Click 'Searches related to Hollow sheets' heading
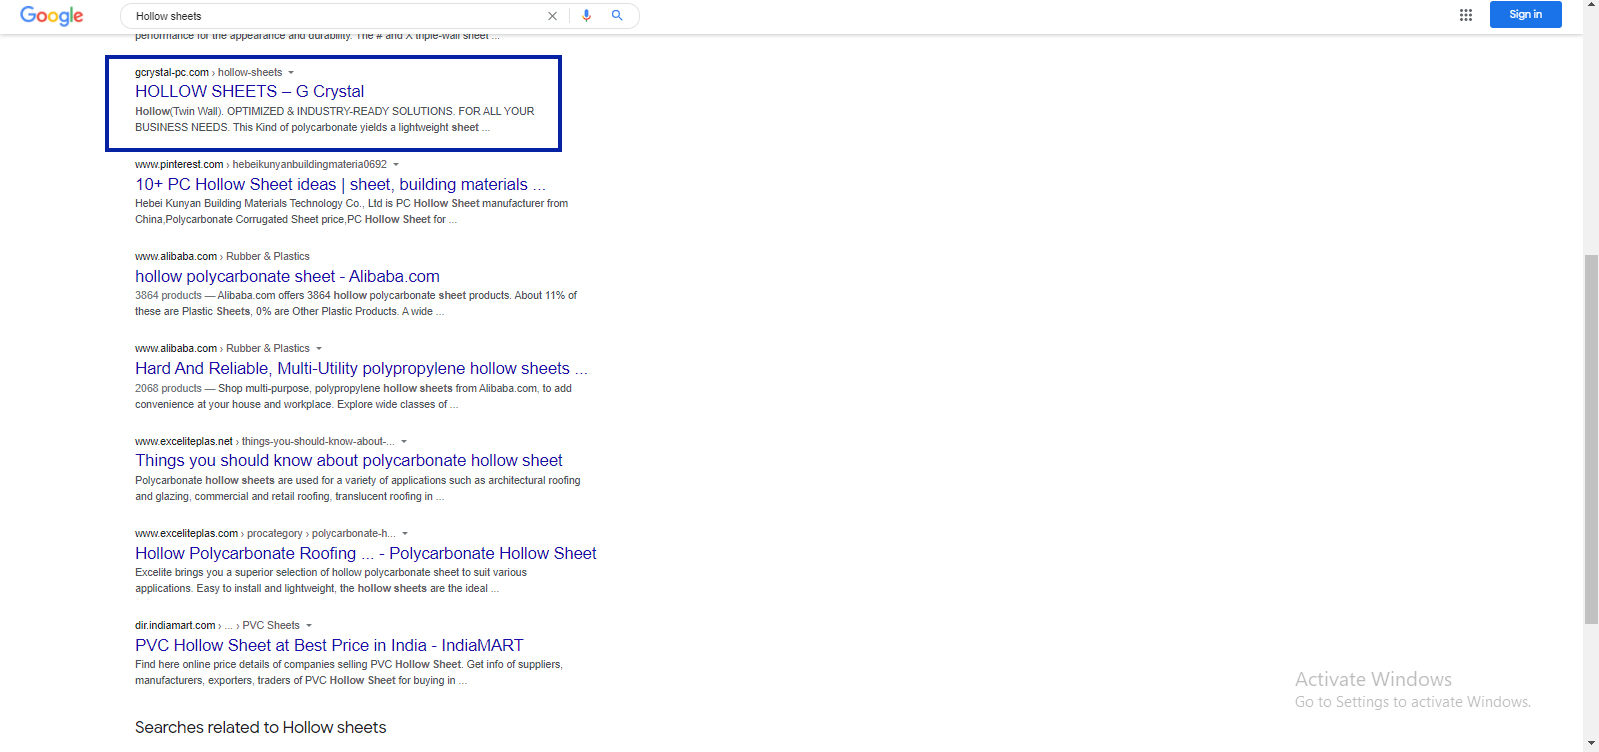The image size is (1599, 752). 260,727
